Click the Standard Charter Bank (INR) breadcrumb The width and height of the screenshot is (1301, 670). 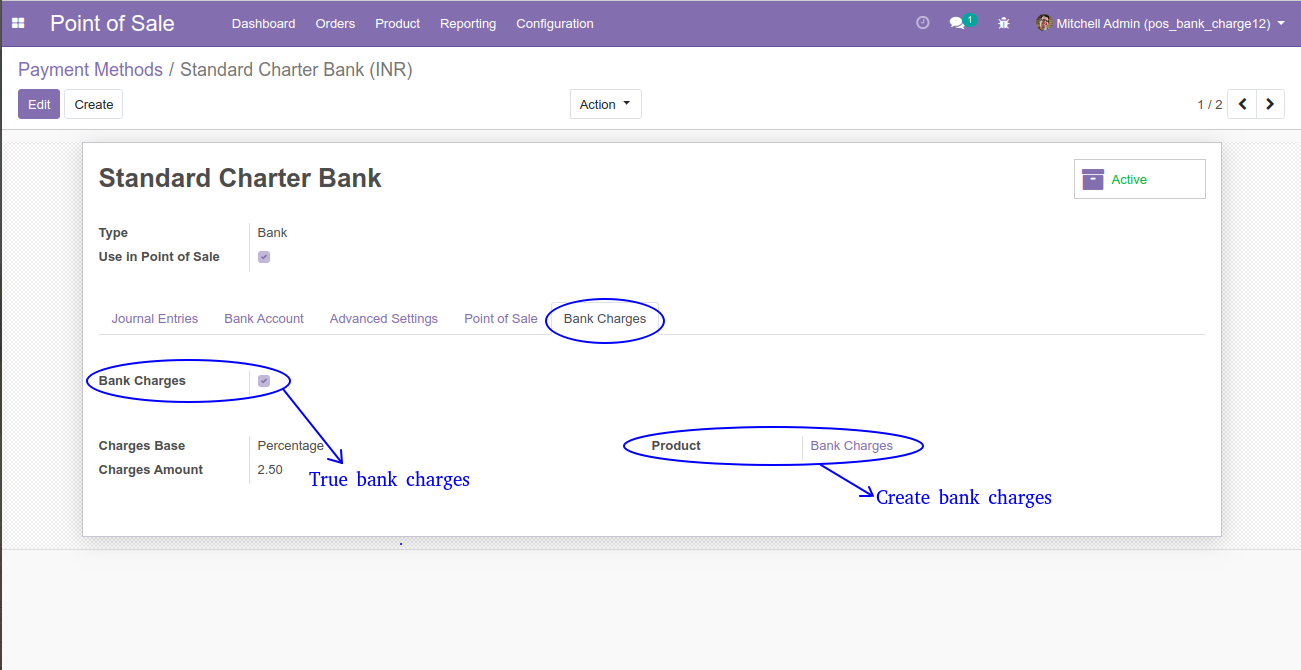(x=296, y=70)
